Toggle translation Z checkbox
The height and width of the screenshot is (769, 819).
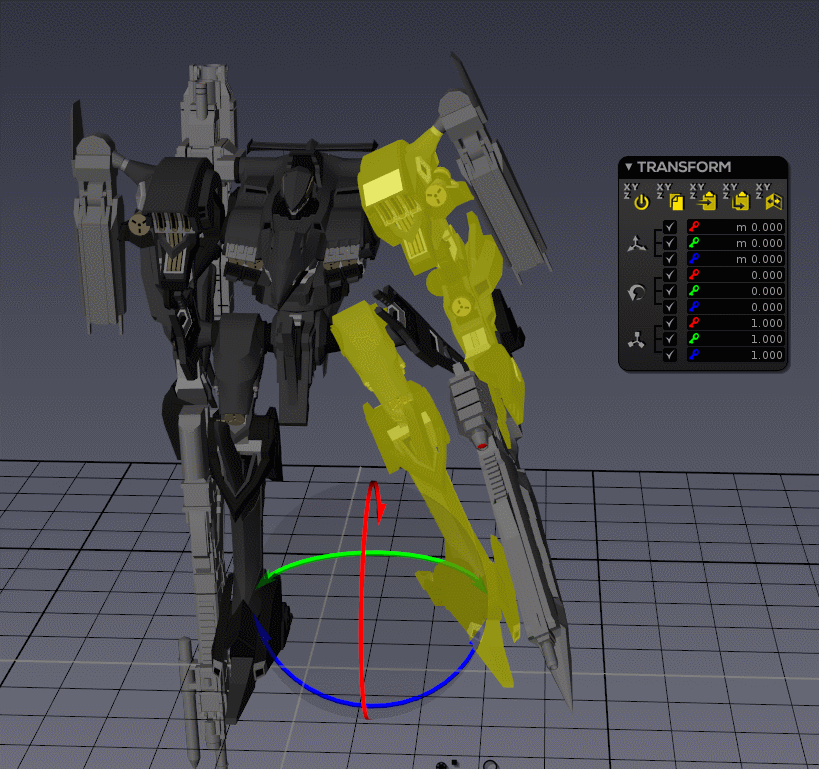coord(670,259)
